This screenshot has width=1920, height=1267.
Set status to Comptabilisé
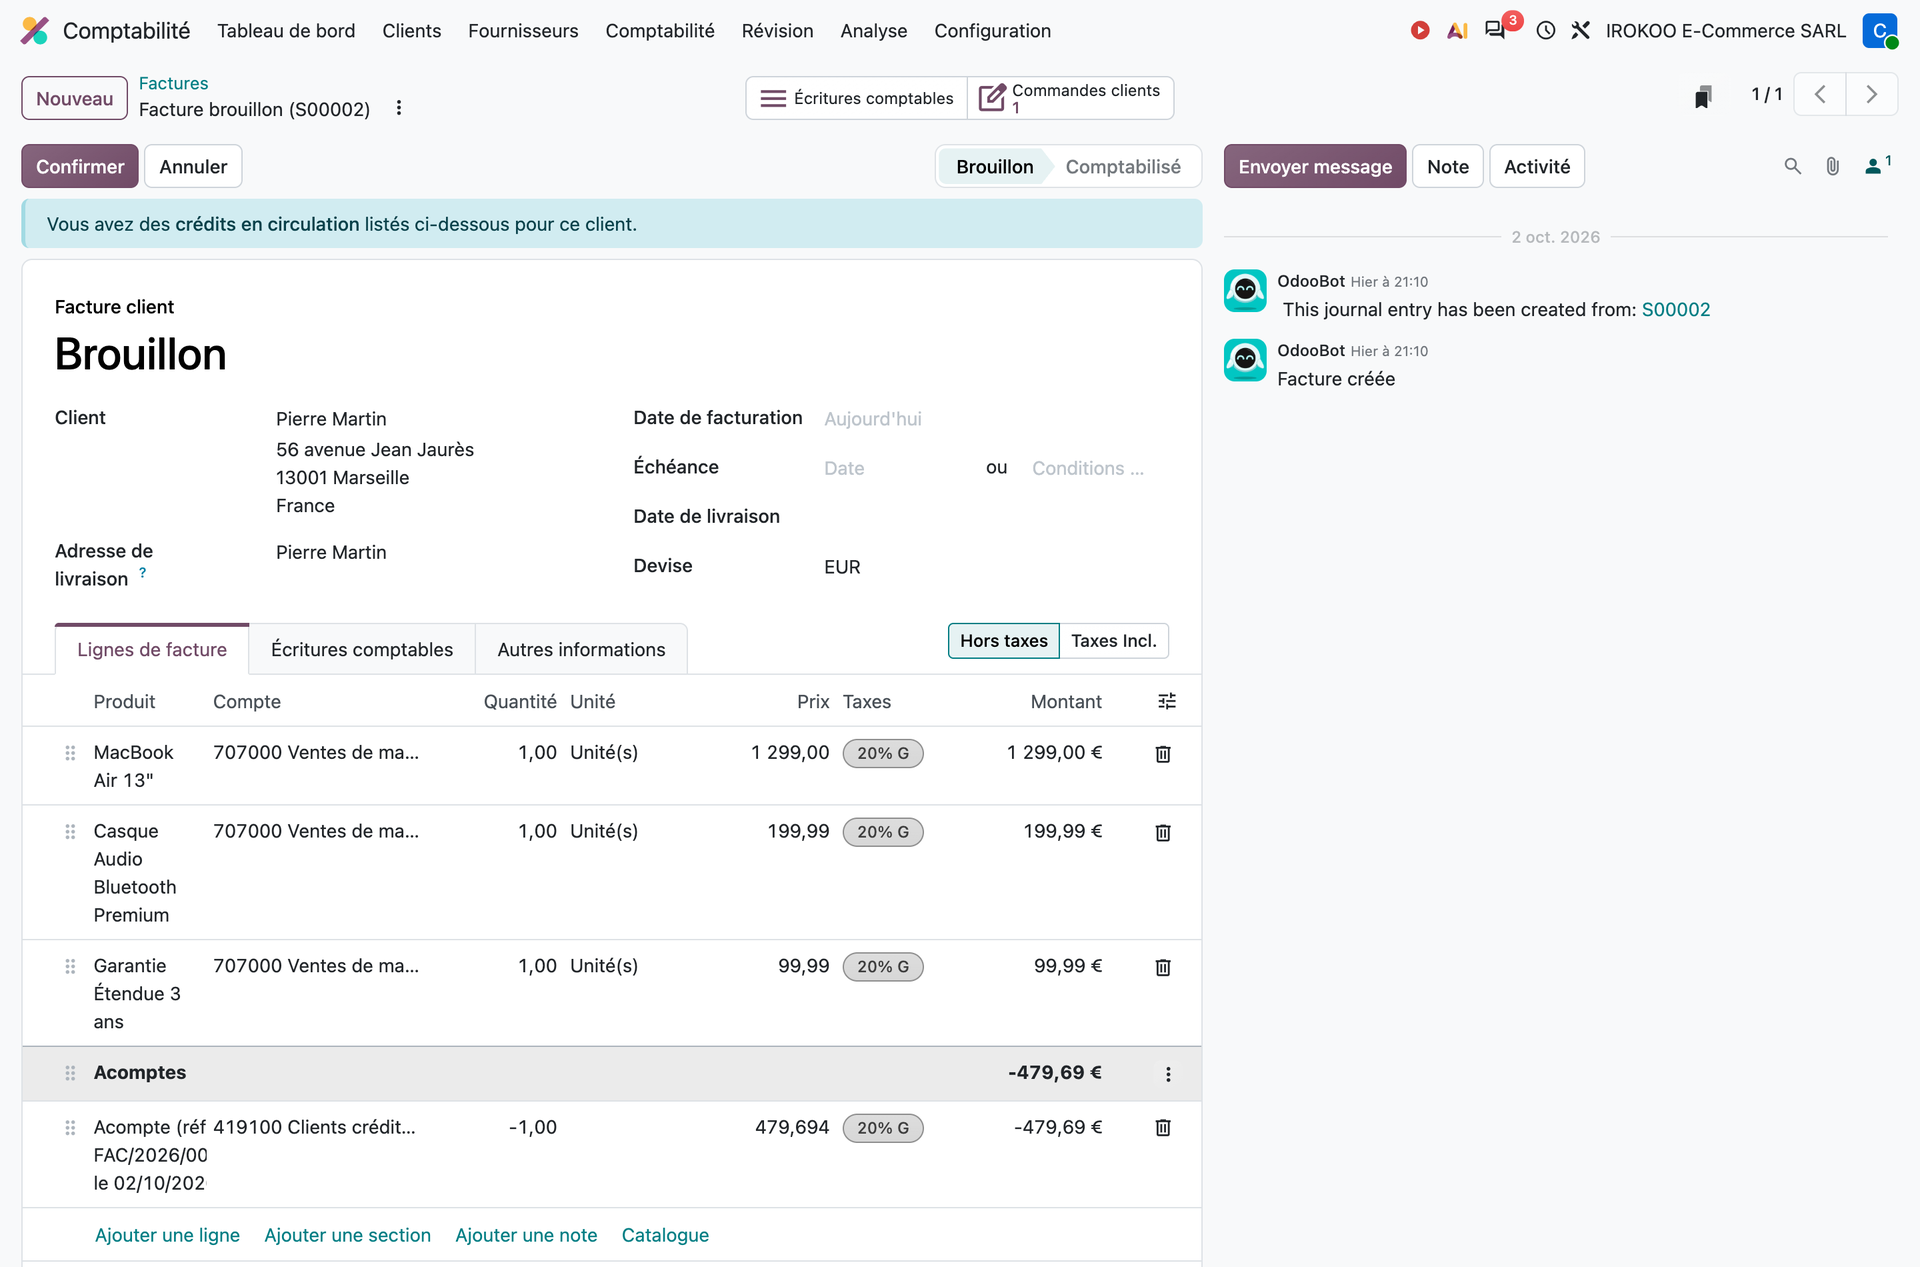(1123, 167)
